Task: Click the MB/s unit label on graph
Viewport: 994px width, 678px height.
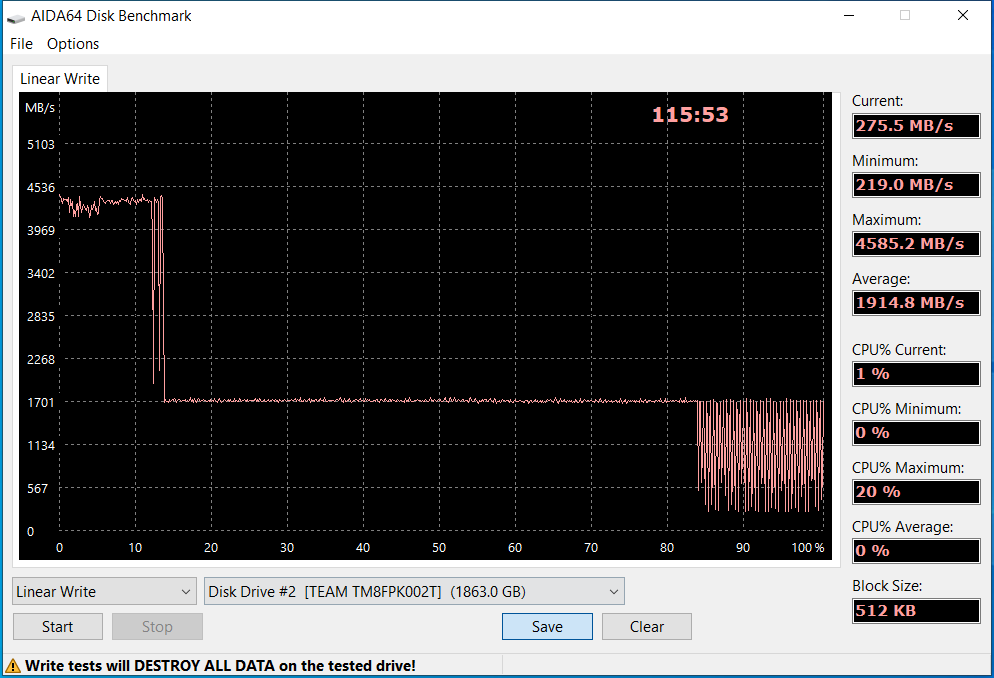Action: (40, 108)
